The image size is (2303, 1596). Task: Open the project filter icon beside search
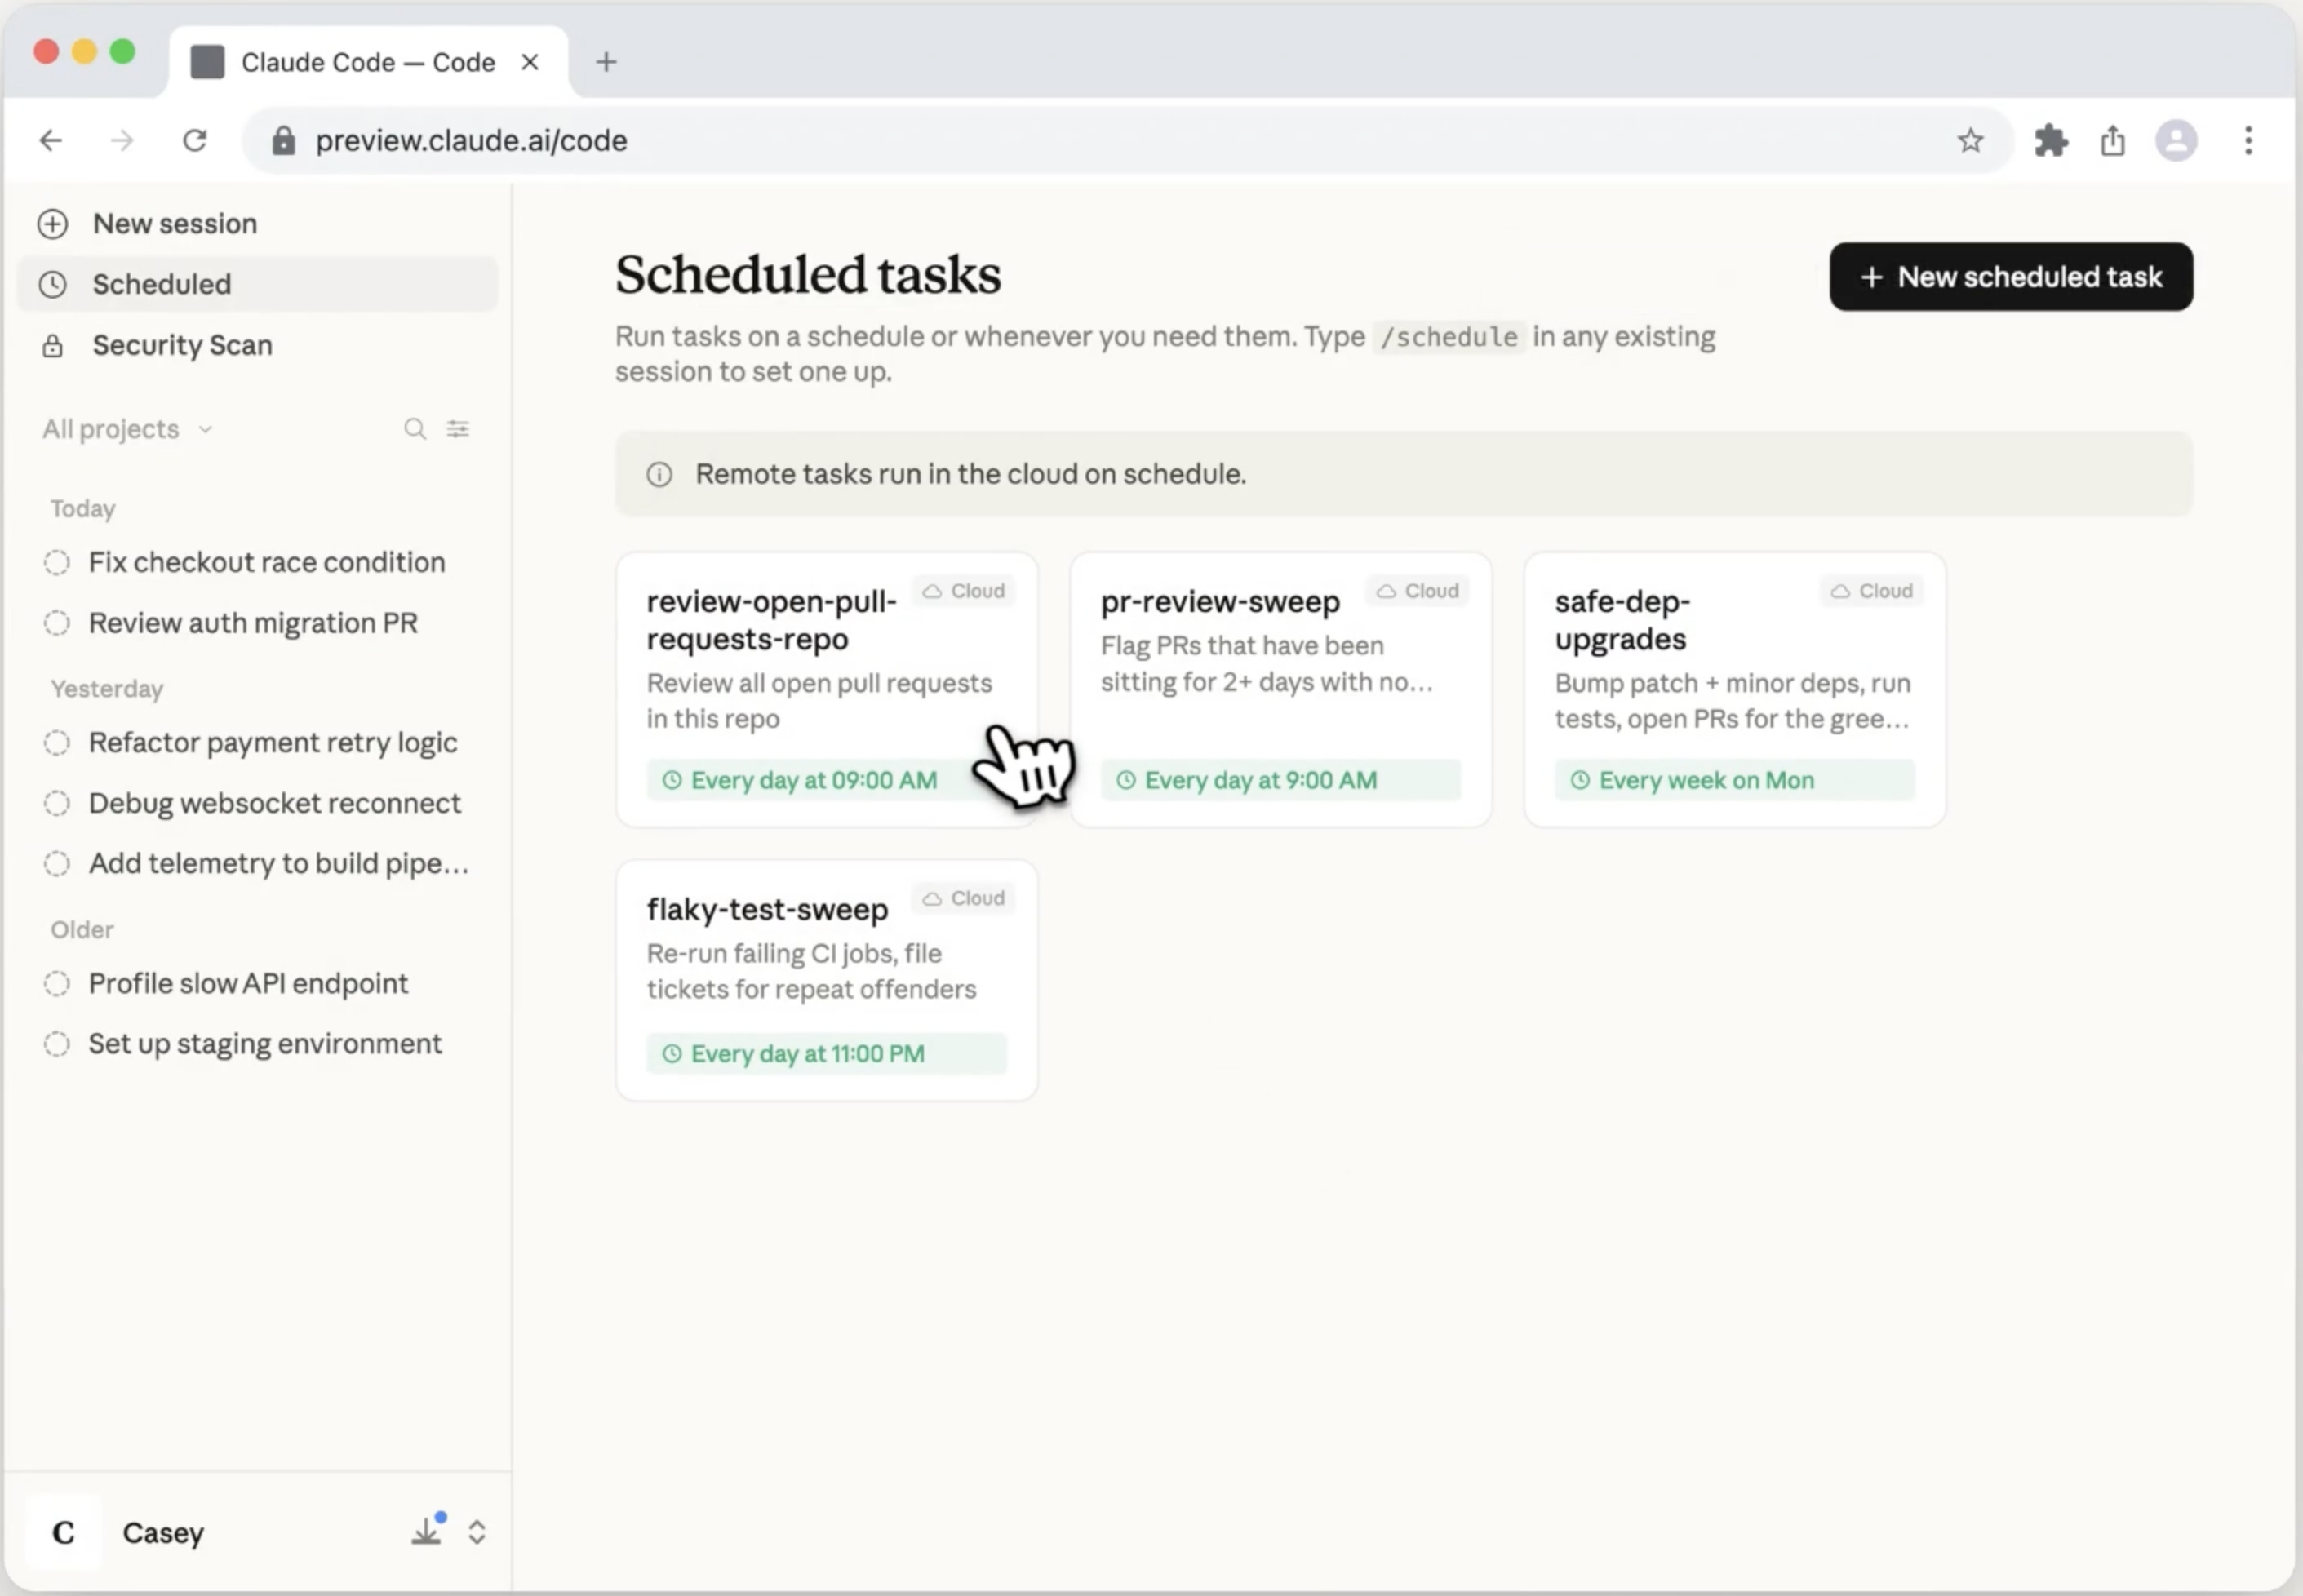459,429
